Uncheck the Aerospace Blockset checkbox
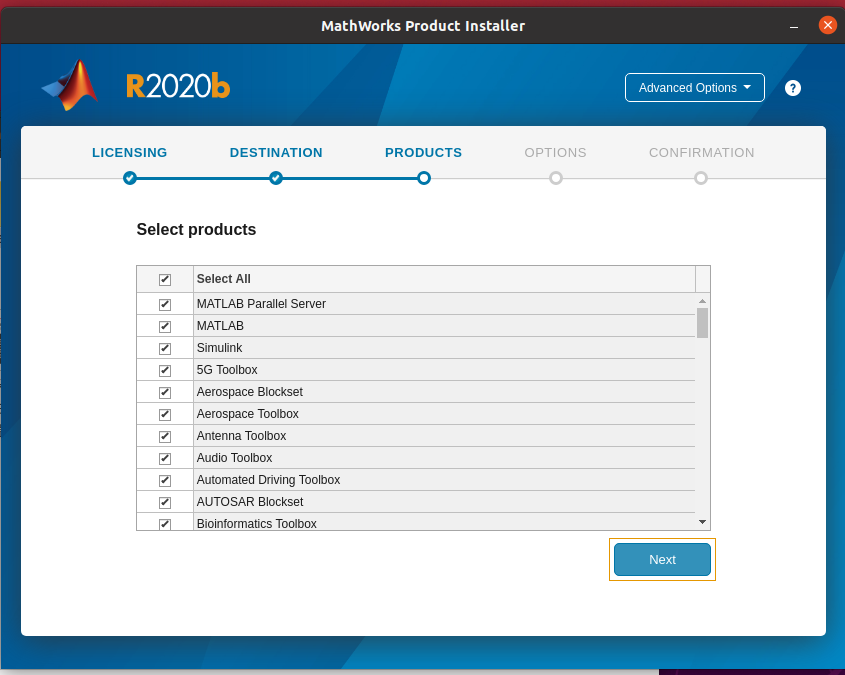Screen dimensions: 845x675 (x=165, y=393)
